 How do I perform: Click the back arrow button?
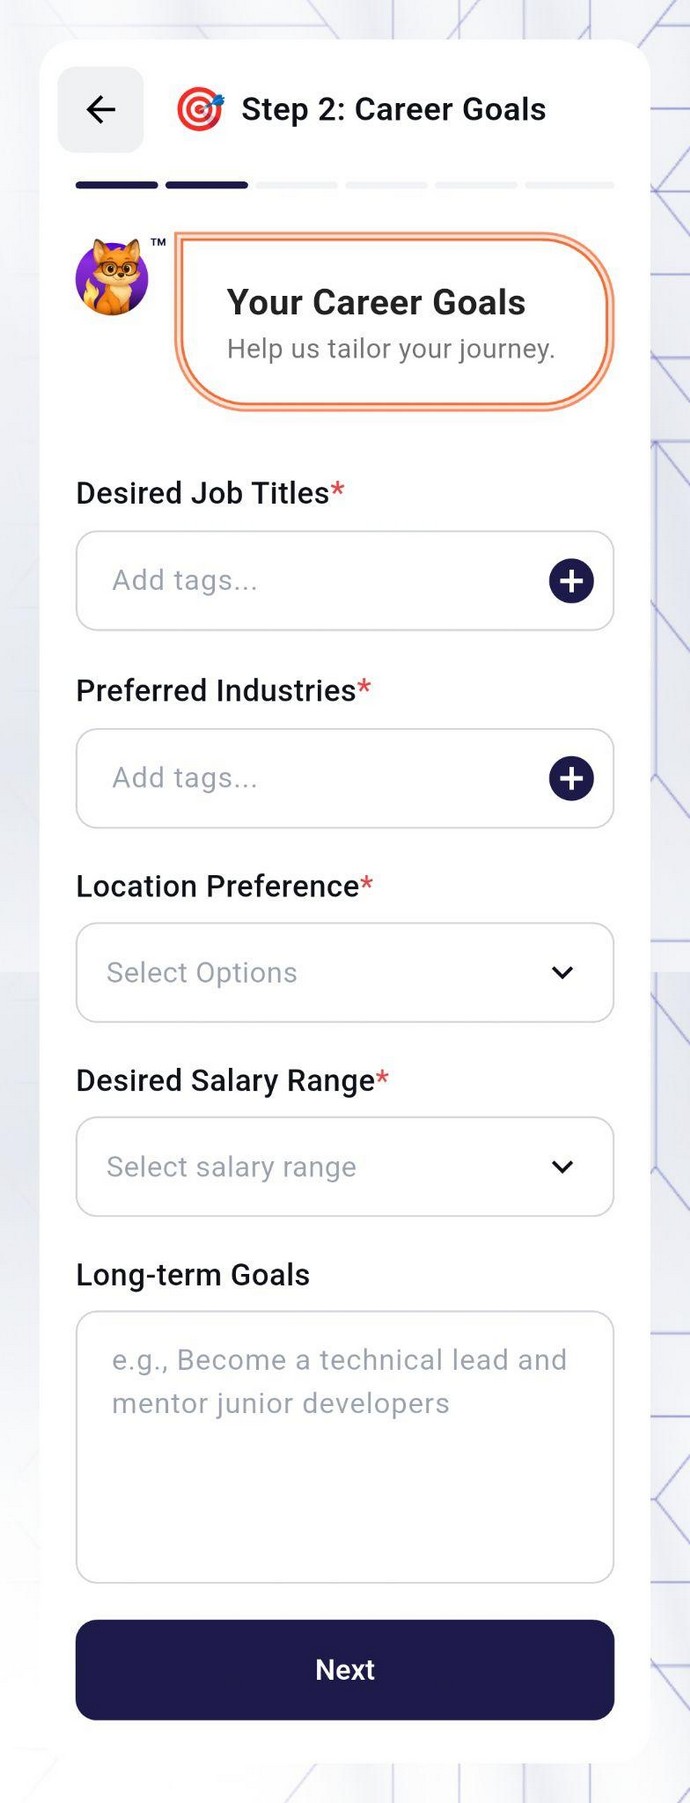(x=100, y=110)
